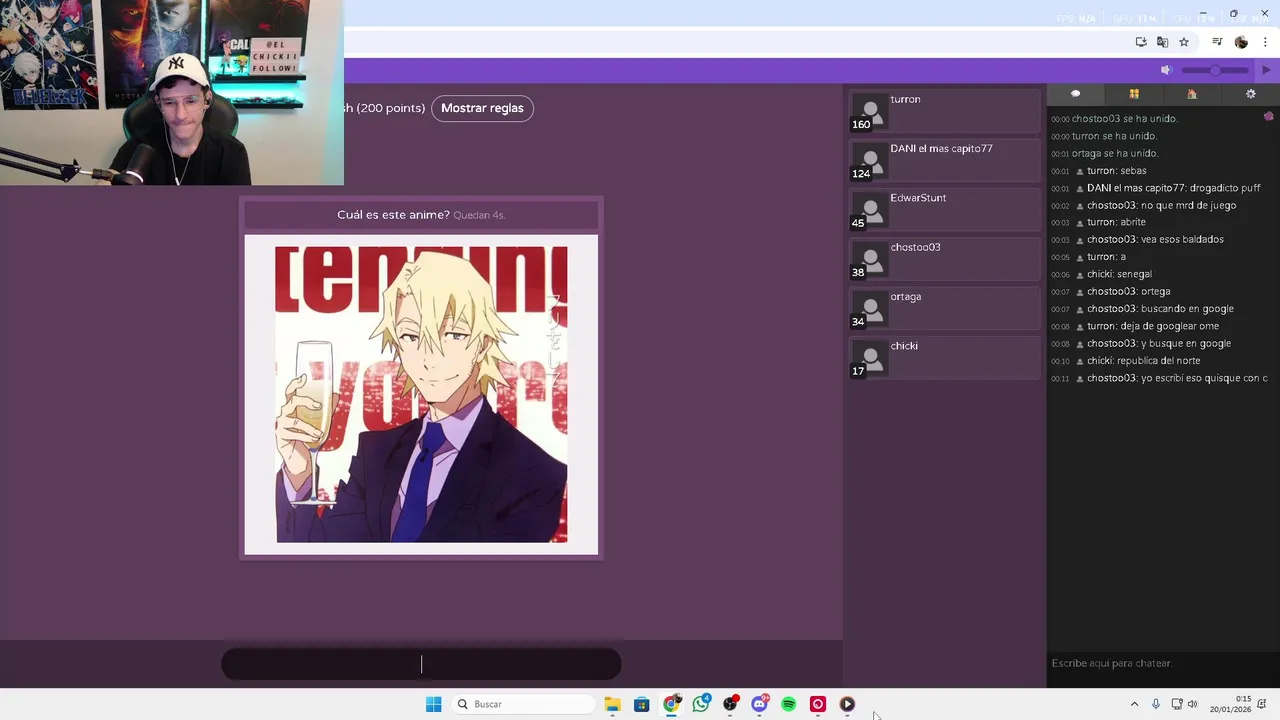Click Chrome's install app icon in address bar
This screenshot has height=720, width=1280.
(x=1141, y=42)
